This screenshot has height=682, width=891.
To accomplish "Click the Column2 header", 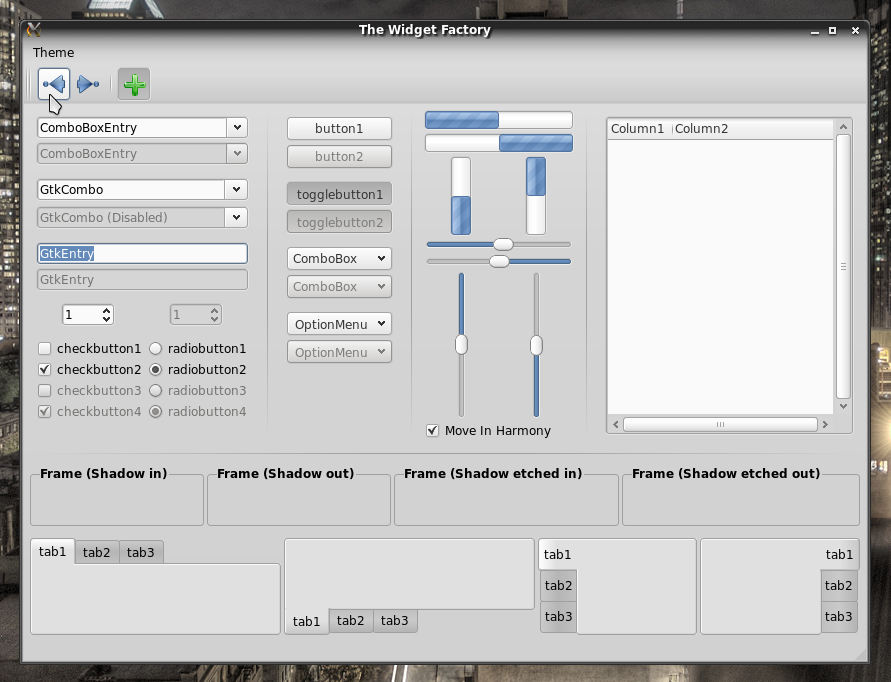I will click(752, 128).
